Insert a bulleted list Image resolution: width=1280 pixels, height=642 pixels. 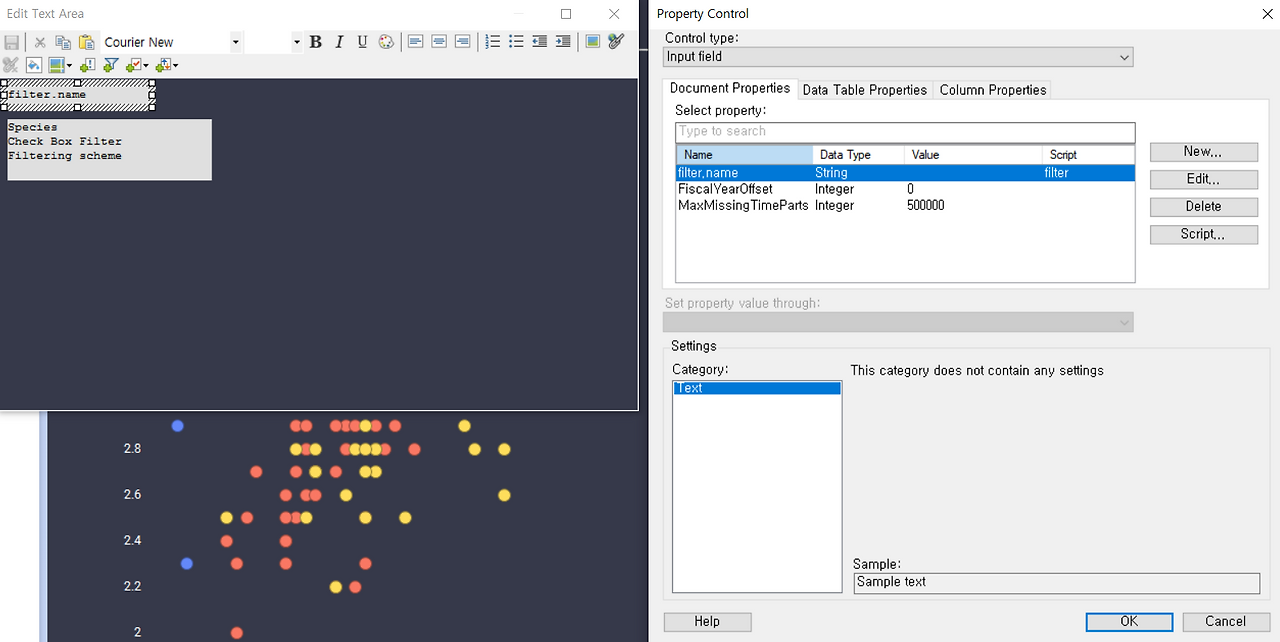click(515, 41)
